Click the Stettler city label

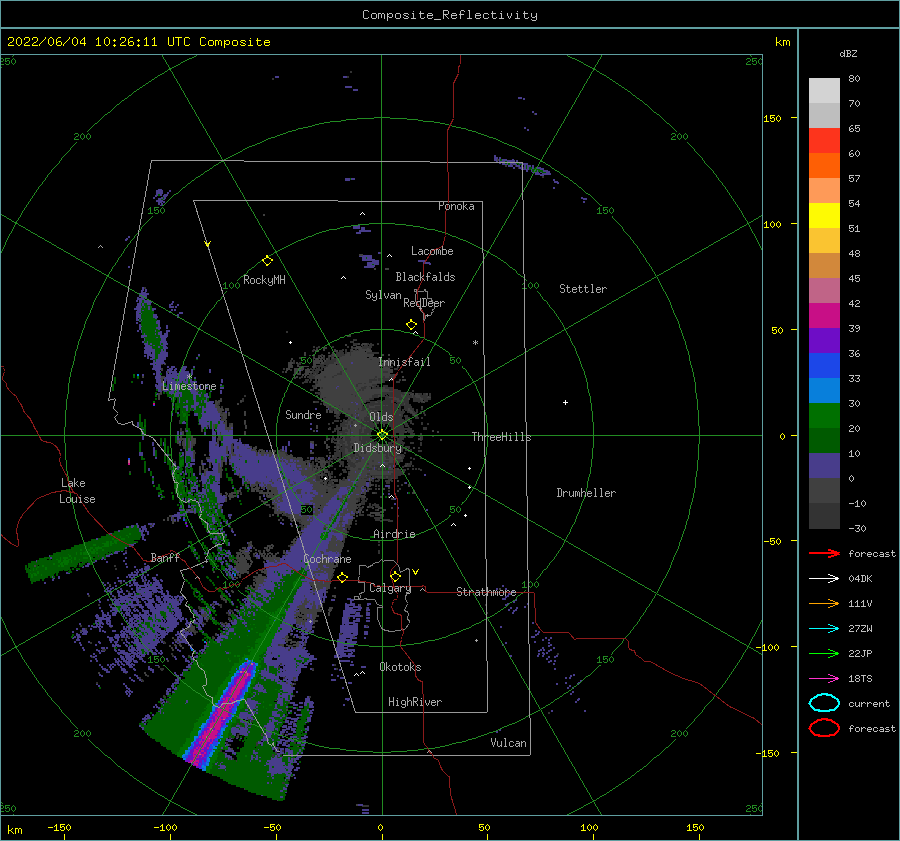click(x=583, y=289)
